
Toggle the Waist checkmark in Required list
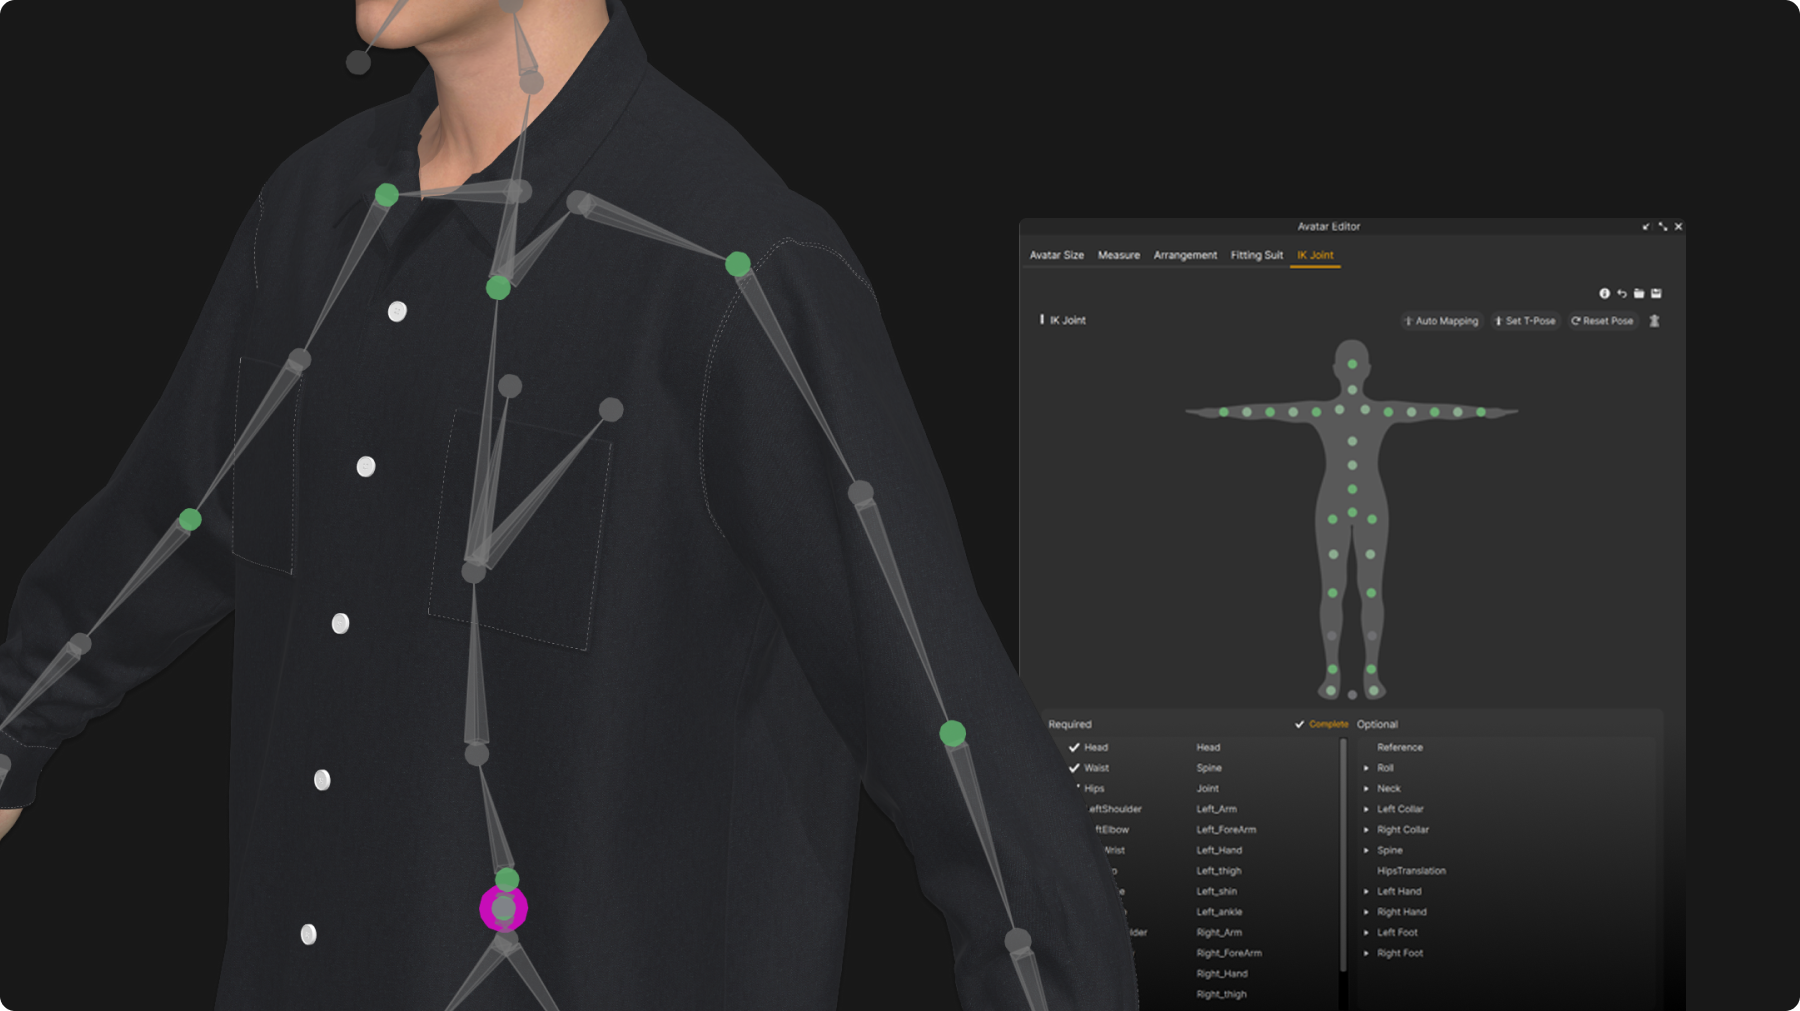1074,768
